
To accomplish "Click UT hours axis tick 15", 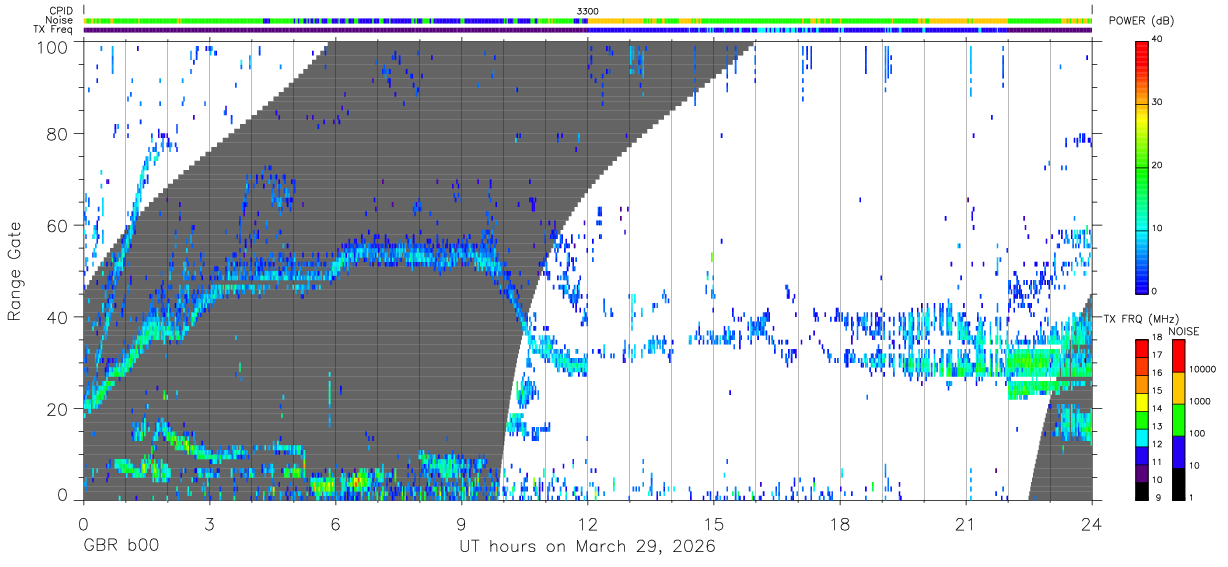I will 713,523.
